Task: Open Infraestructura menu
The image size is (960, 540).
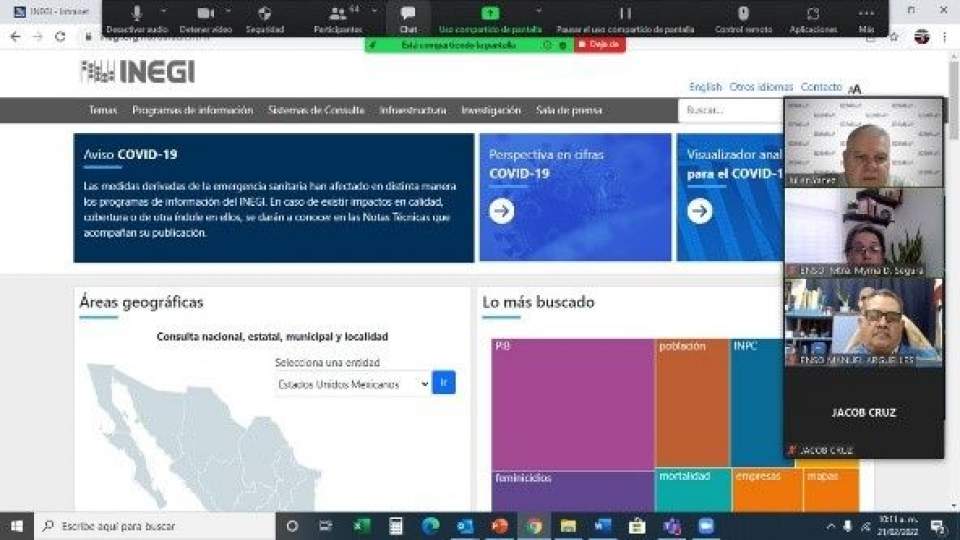Action: click(413, 110)
